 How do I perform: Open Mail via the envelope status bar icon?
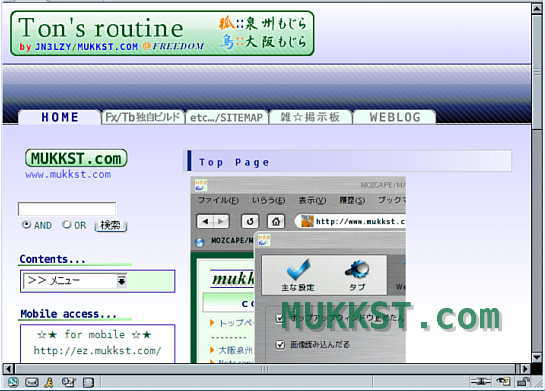(32, 382)
